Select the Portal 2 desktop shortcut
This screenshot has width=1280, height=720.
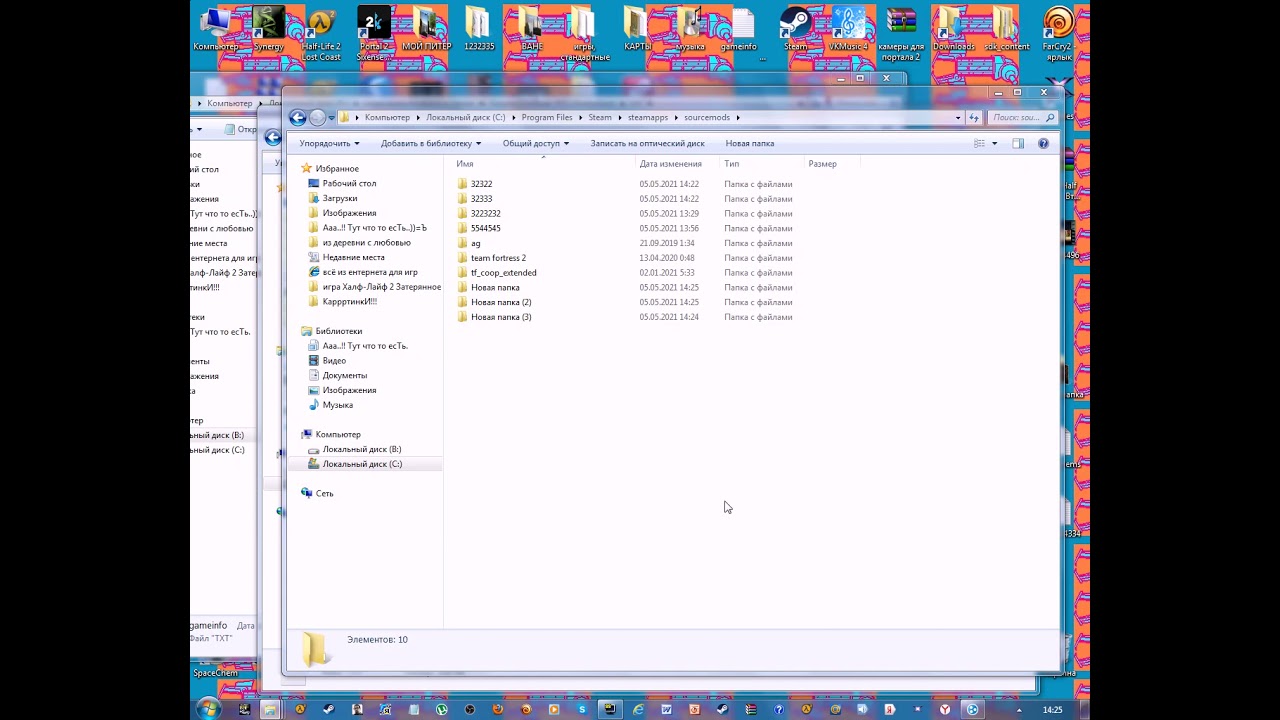[373, 33]
